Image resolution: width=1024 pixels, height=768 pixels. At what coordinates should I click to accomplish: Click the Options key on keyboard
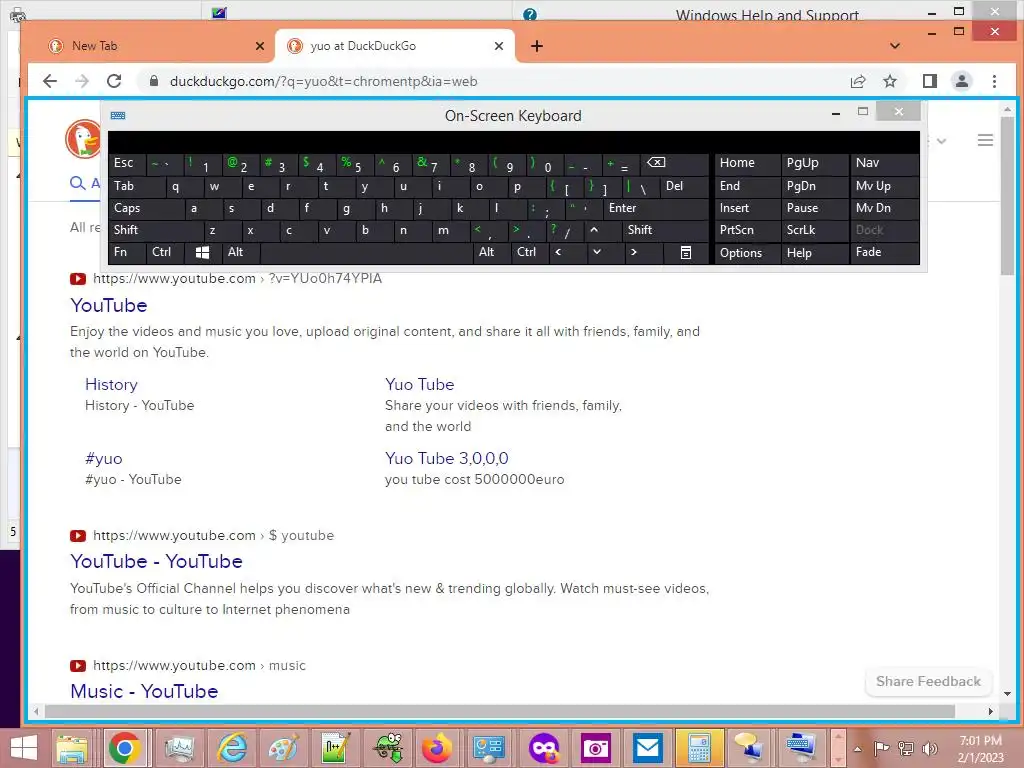pyautogui.click(x=748, y=252)
